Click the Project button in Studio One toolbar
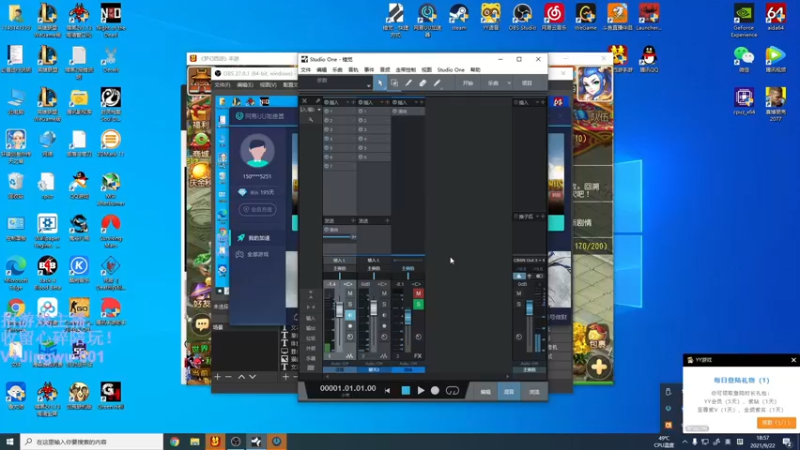Image resolution: width=800 pixels, height=450 pixels. [527, 83]
